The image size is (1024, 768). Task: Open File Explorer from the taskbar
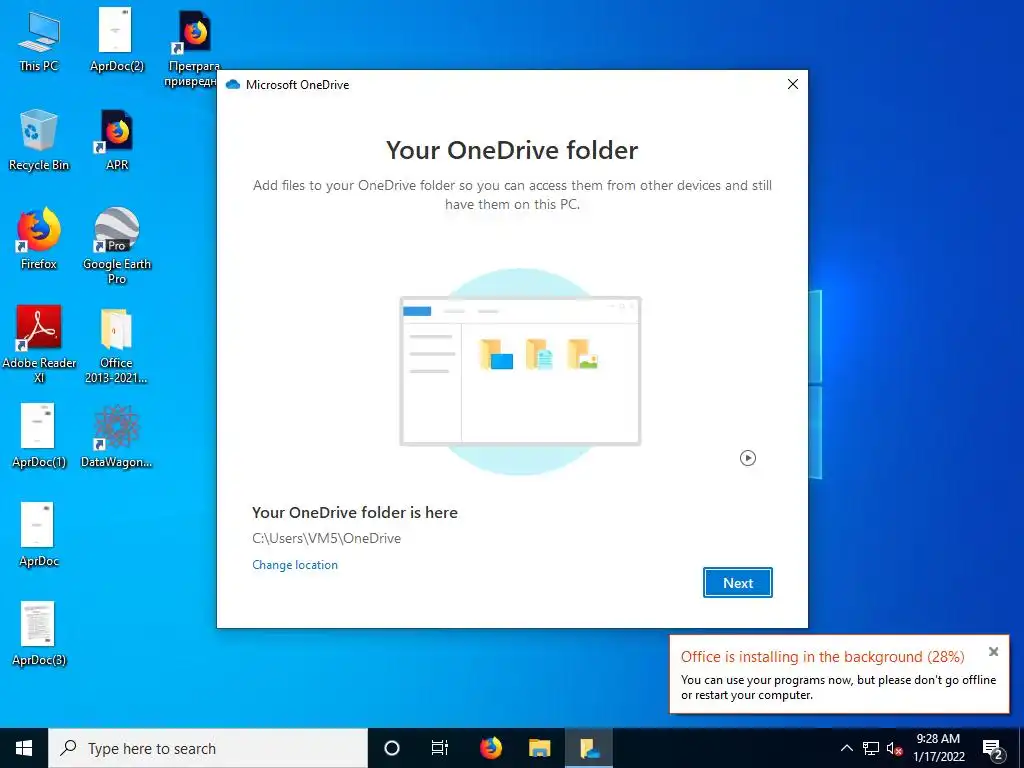(x=539, y=748)
